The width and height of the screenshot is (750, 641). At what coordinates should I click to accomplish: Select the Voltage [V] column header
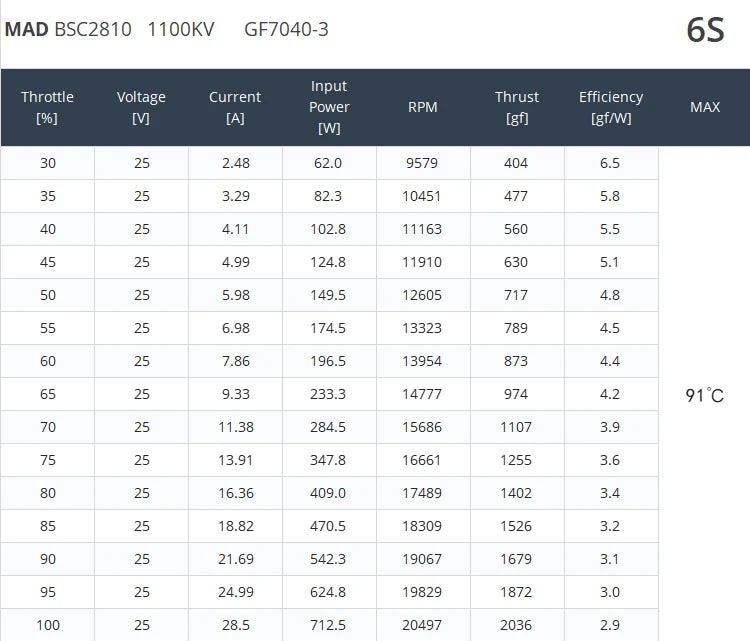coord(141,107)
